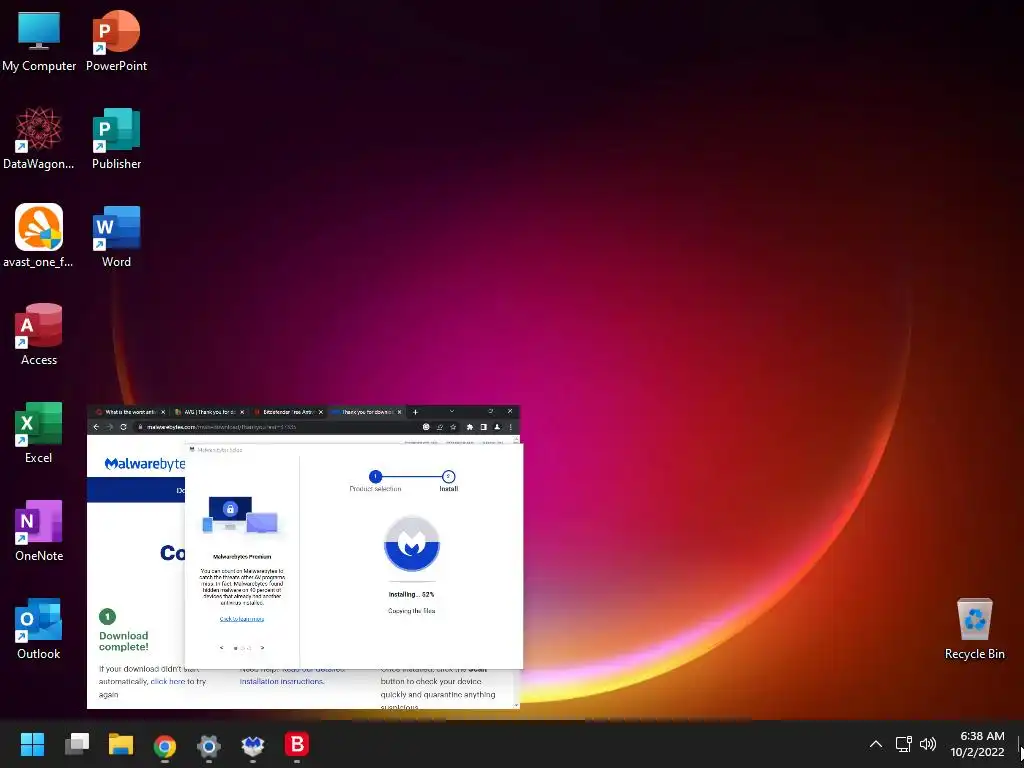This screenshot has height=768, width=1024.
Task: Bookmark this page with the star icon
Action: coord(453,427)
